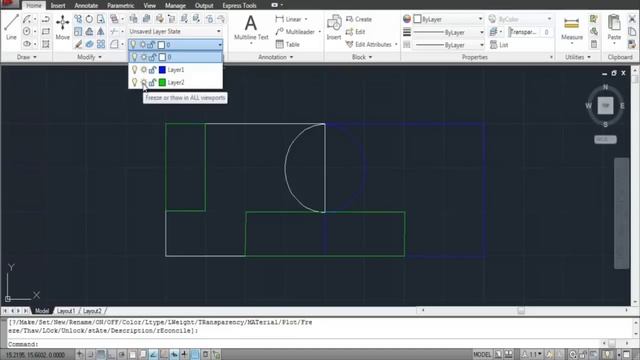Toggle lock for Layer2
This screenshot has height=360, width=640.
[x=152, y=82]
